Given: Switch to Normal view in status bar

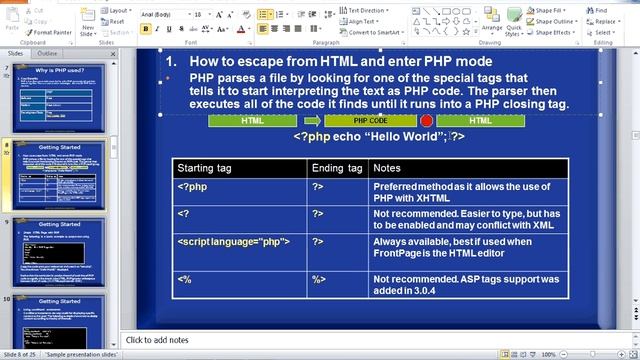Looking at the screenshot, I should point(505,355).
